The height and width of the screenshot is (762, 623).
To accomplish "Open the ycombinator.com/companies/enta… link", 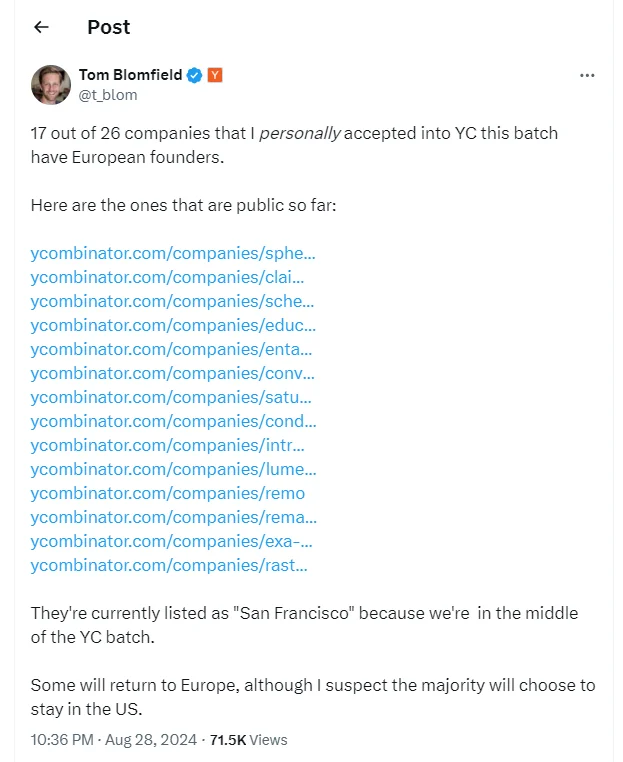I will click(171, 349).
